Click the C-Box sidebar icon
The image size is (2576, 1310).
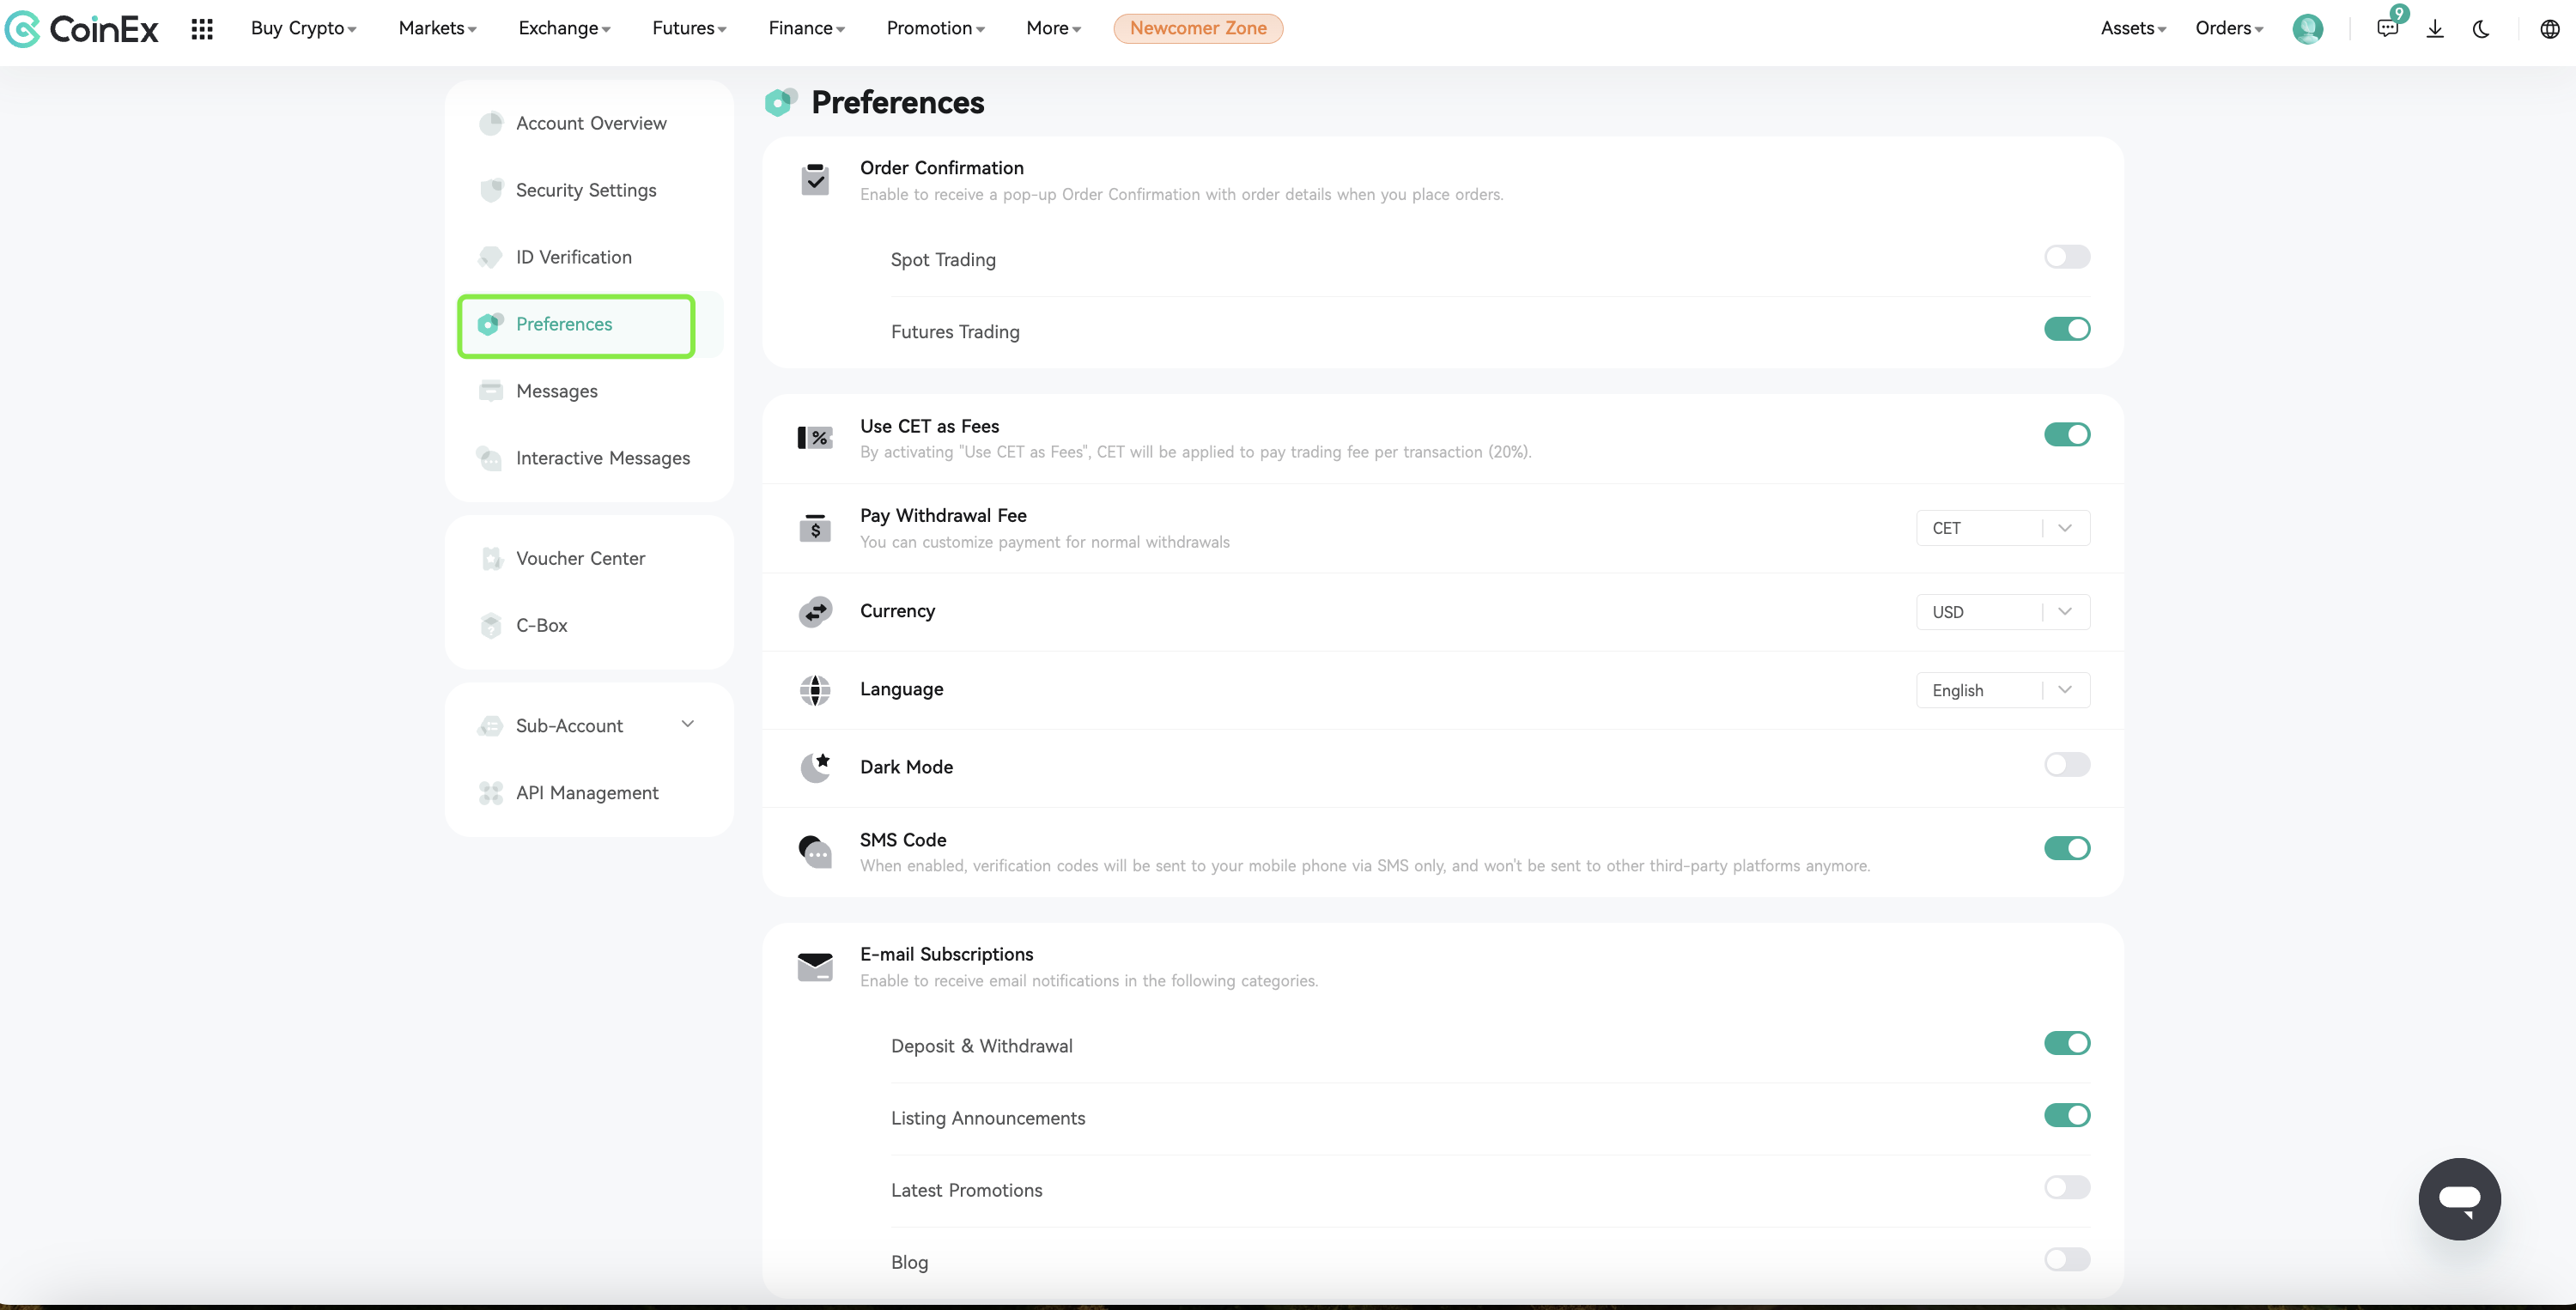[x=490, y=625]
